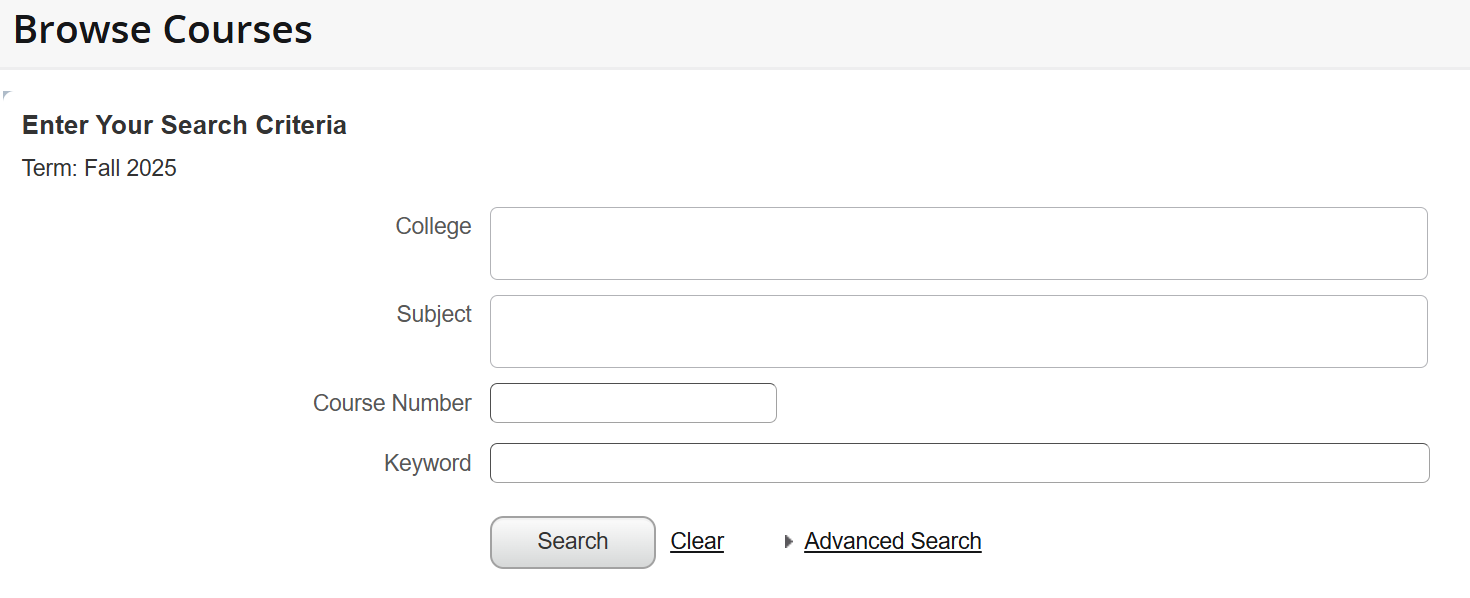Viewport: 1470px width, 598px height.
Task: Click the Browse Courses page heading
Action: point(164,29)
